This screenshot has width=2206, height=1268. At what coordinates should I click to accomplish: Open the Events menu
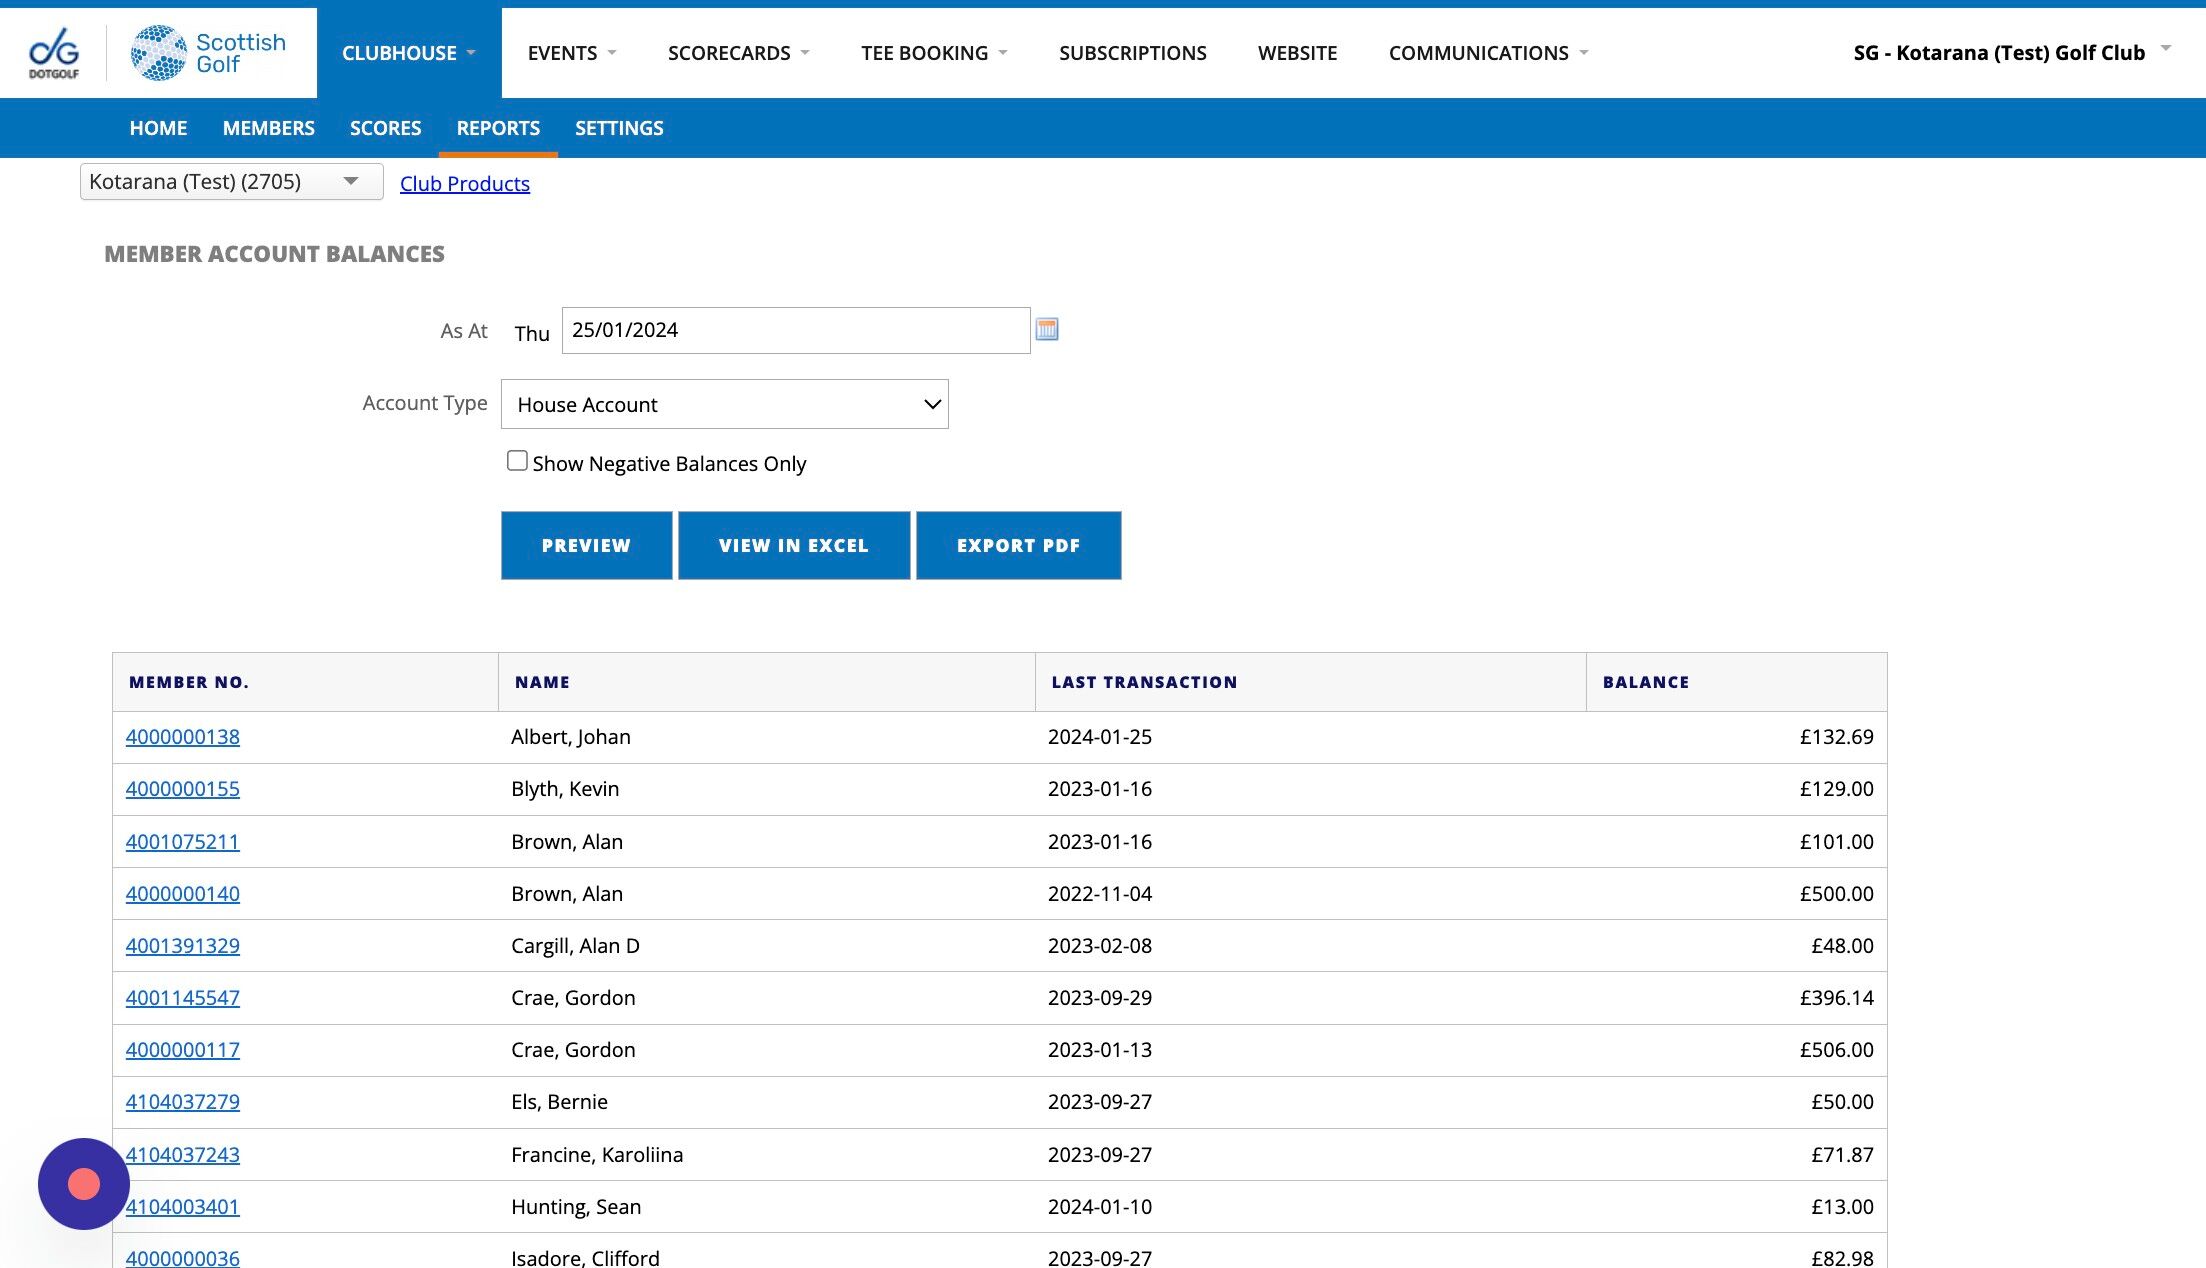571,53
